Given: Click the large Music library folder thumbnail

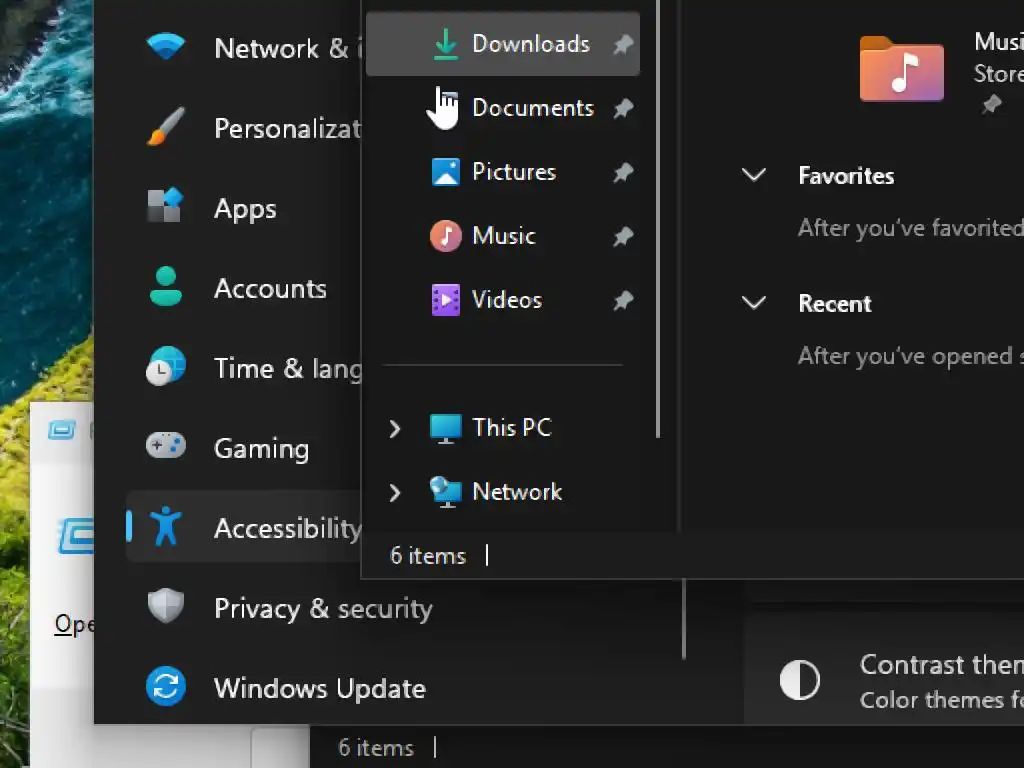Looking at the screenshot, I should tap(901, 69).
